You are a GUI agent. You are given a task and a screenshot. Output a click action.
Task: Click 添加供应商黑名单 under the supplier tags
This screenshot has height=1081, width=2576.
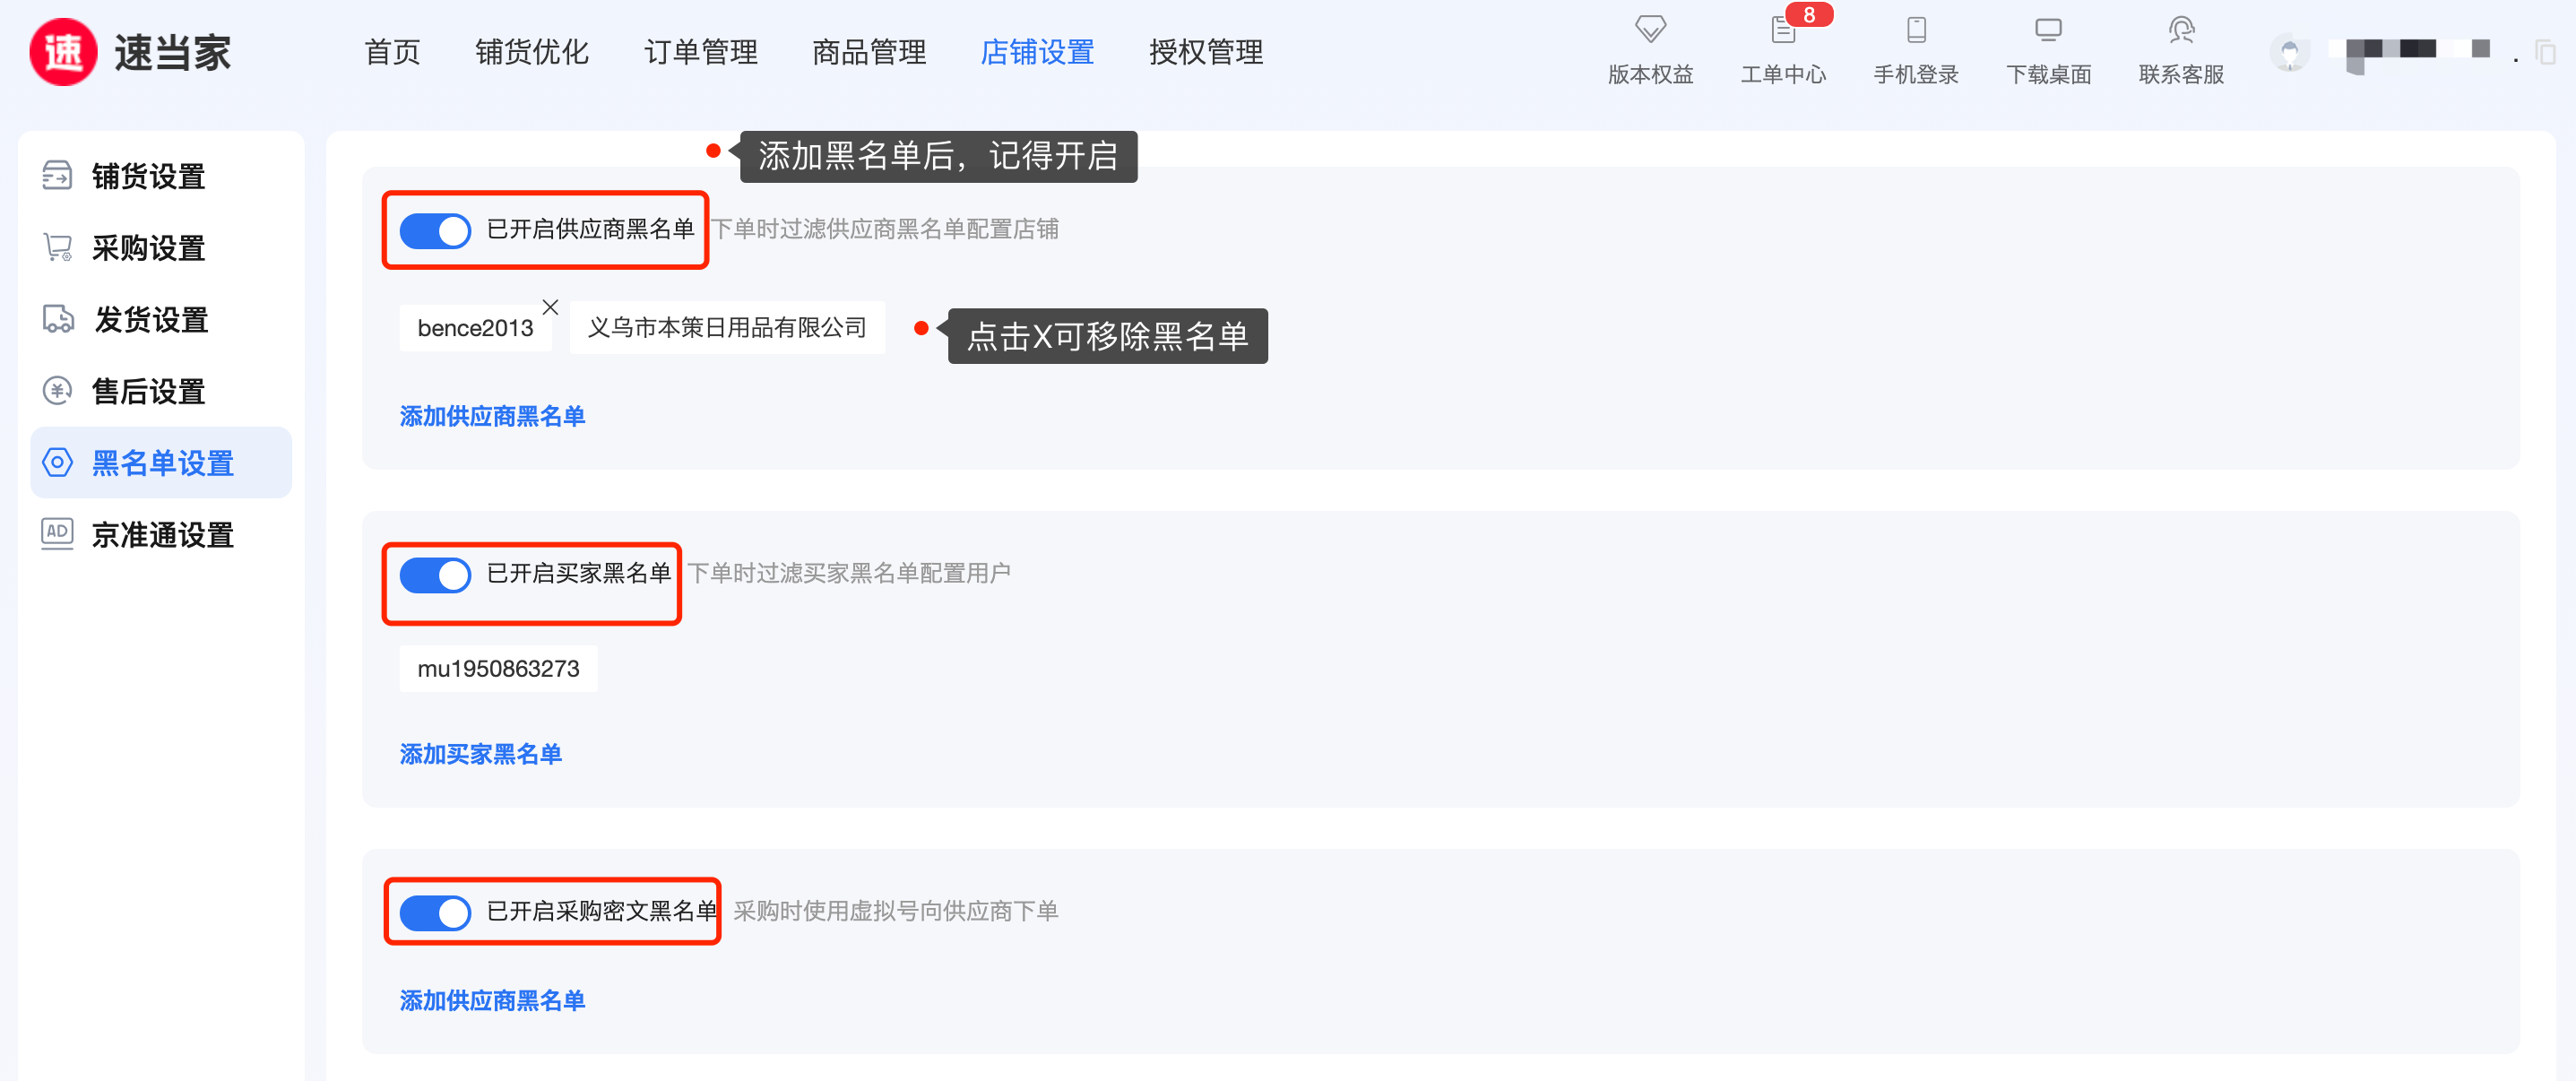[492, 416]
